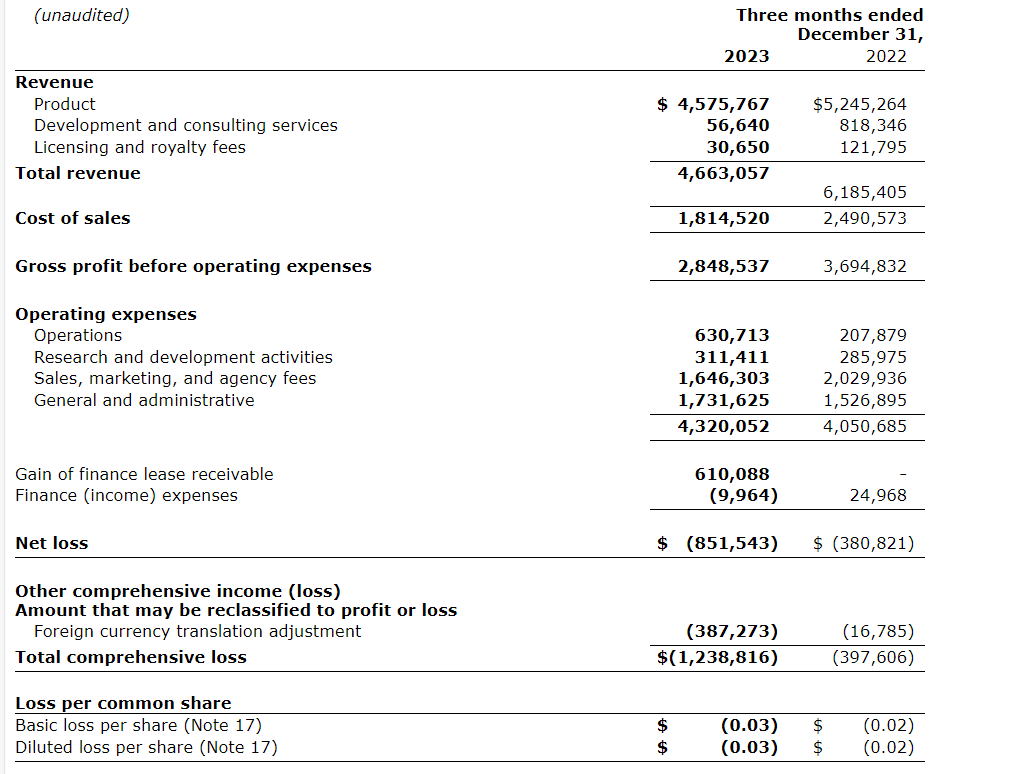
Task: Select total comprehensive loss $(1,238,816)
Action: click(717, 658)
